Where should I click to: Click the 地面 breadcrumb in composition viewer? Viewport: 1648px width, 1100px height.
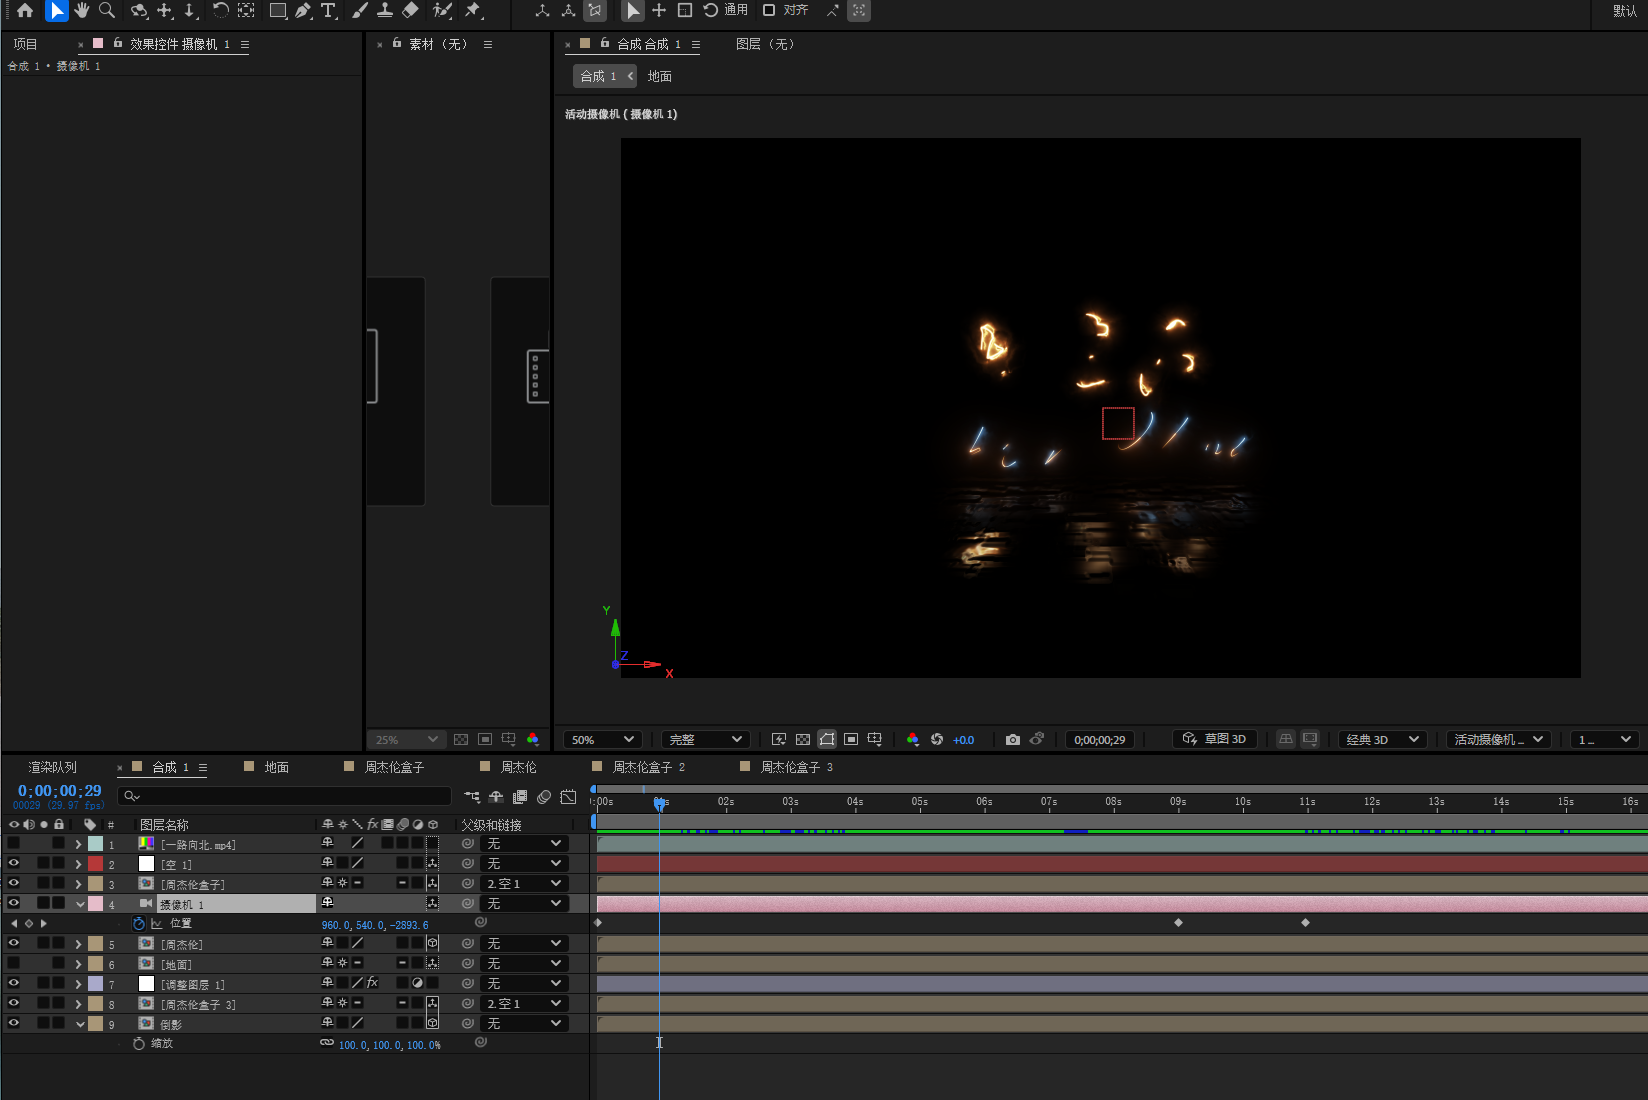click(659, 76)
